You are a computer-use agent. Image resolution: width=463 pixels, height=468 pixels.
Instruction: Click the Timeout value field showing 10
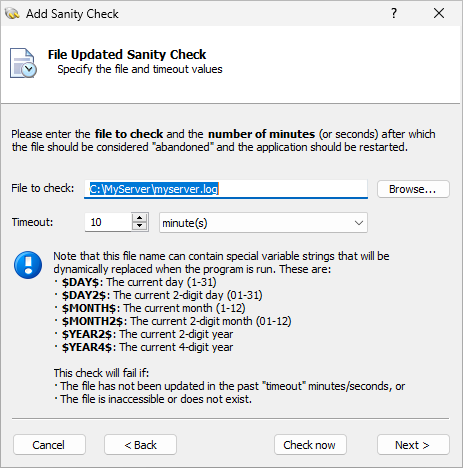point(108,222)
